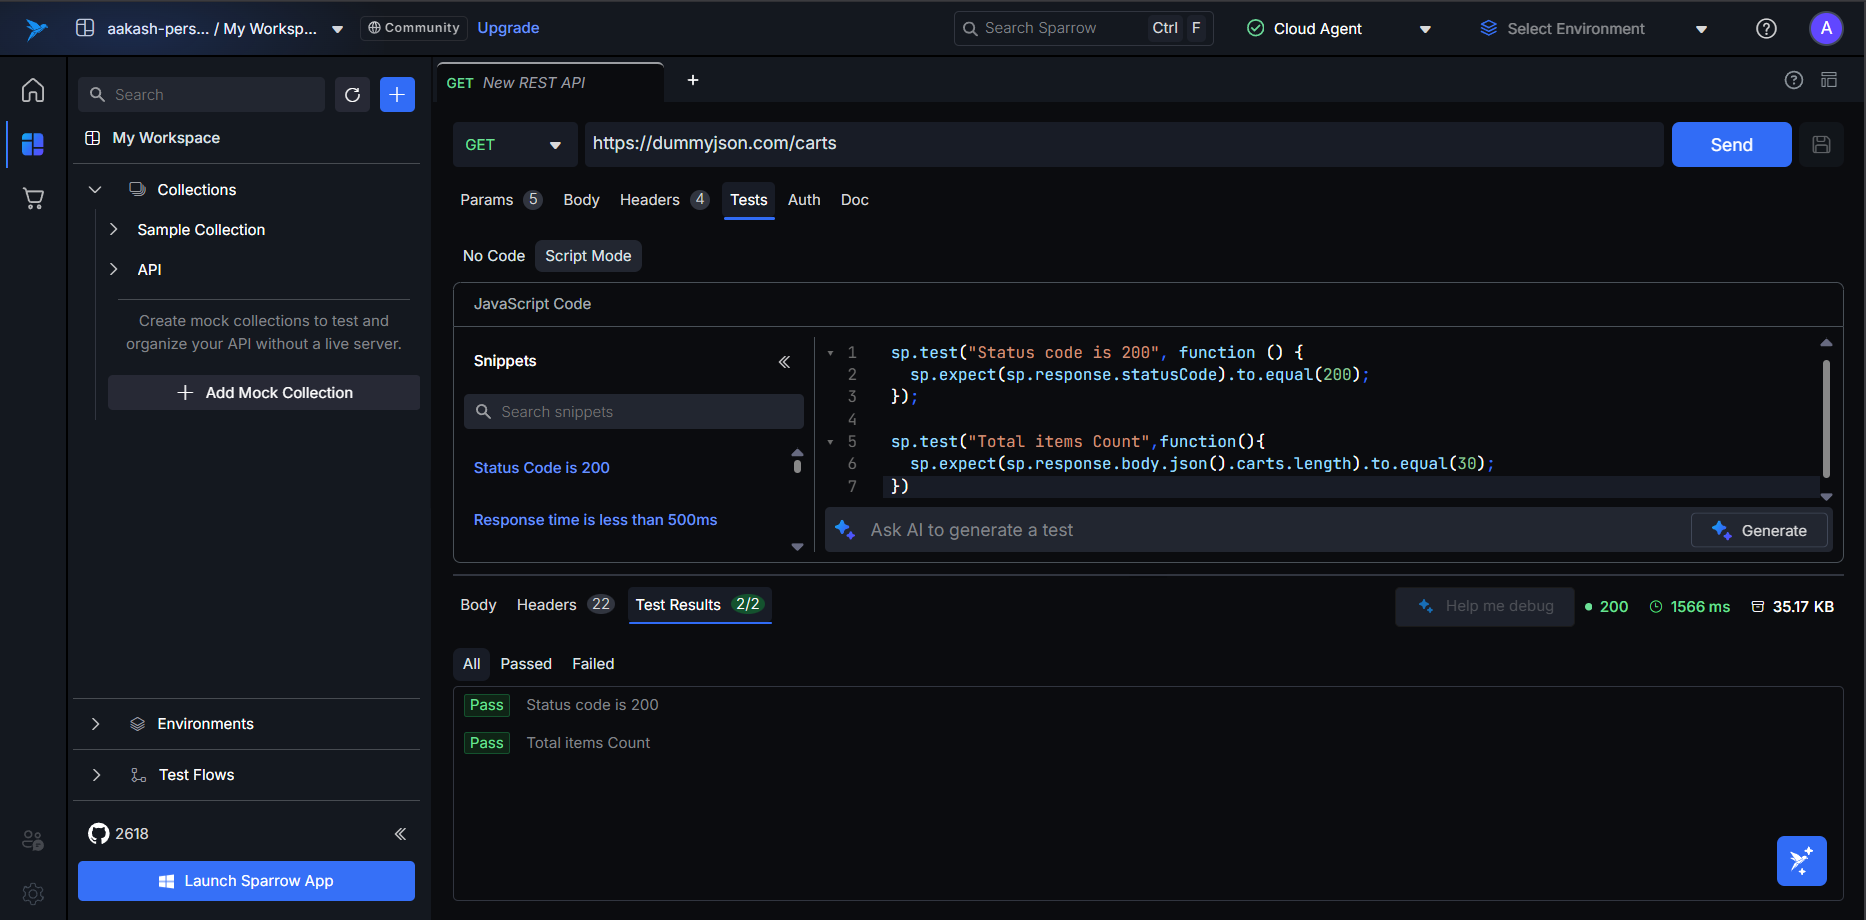Viewport: 1866px width, 920px height.
Task: Switch to No Code mode
Action: click(493, 256)
